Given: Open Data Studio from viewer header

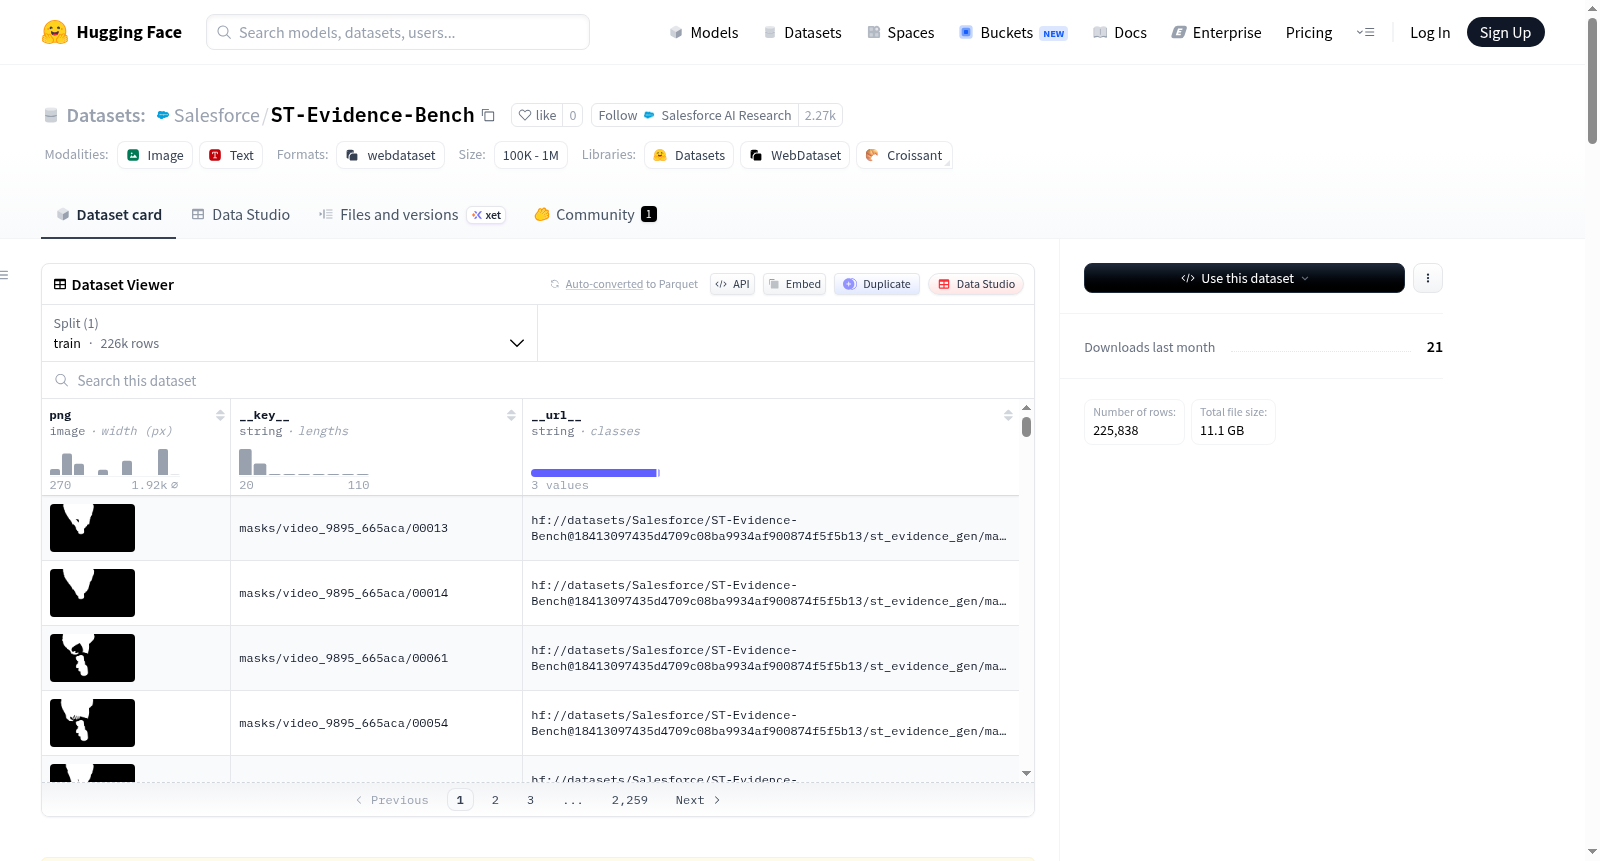Looking at the screenshot, I should click(976, 284).
